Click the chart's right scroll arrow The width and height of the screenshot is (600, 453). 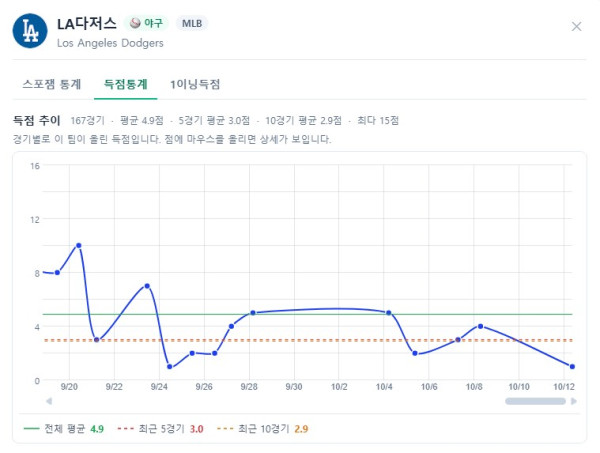coord(574,401)
